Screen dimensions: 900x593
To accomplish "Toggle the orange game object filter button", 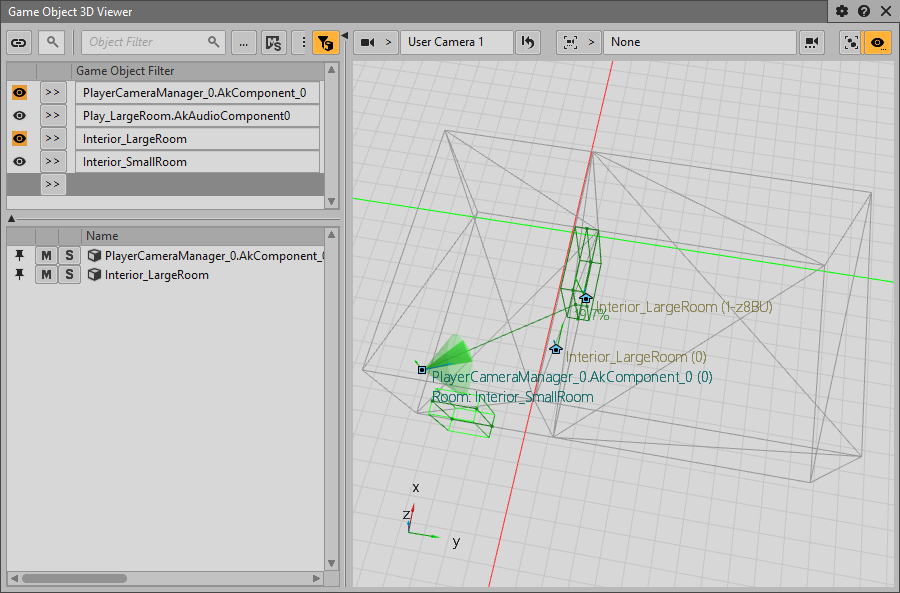I will coord(325,42).
